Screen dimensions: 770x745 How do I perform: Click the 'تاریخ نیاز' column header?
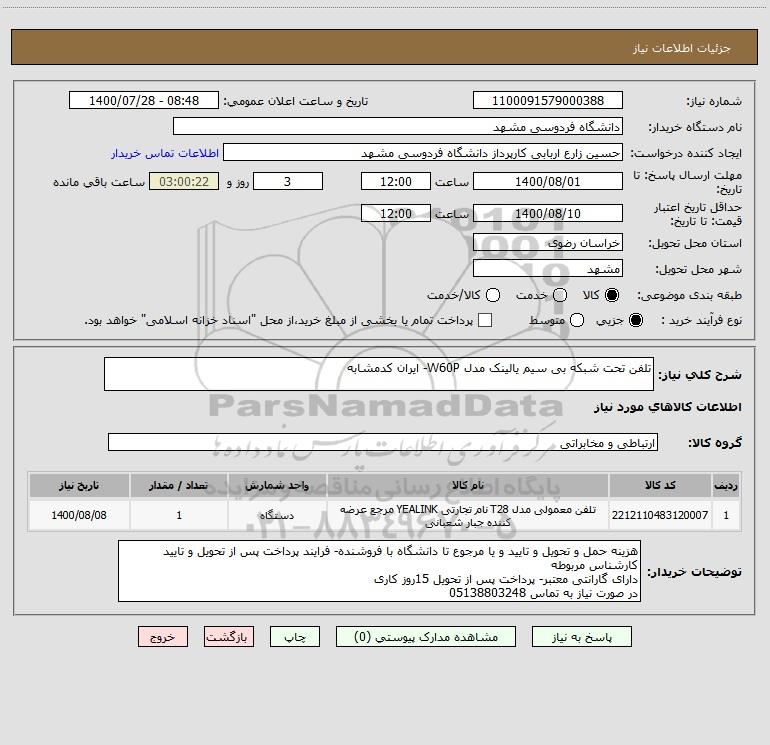pyautogui.click(x=79, y=485)
